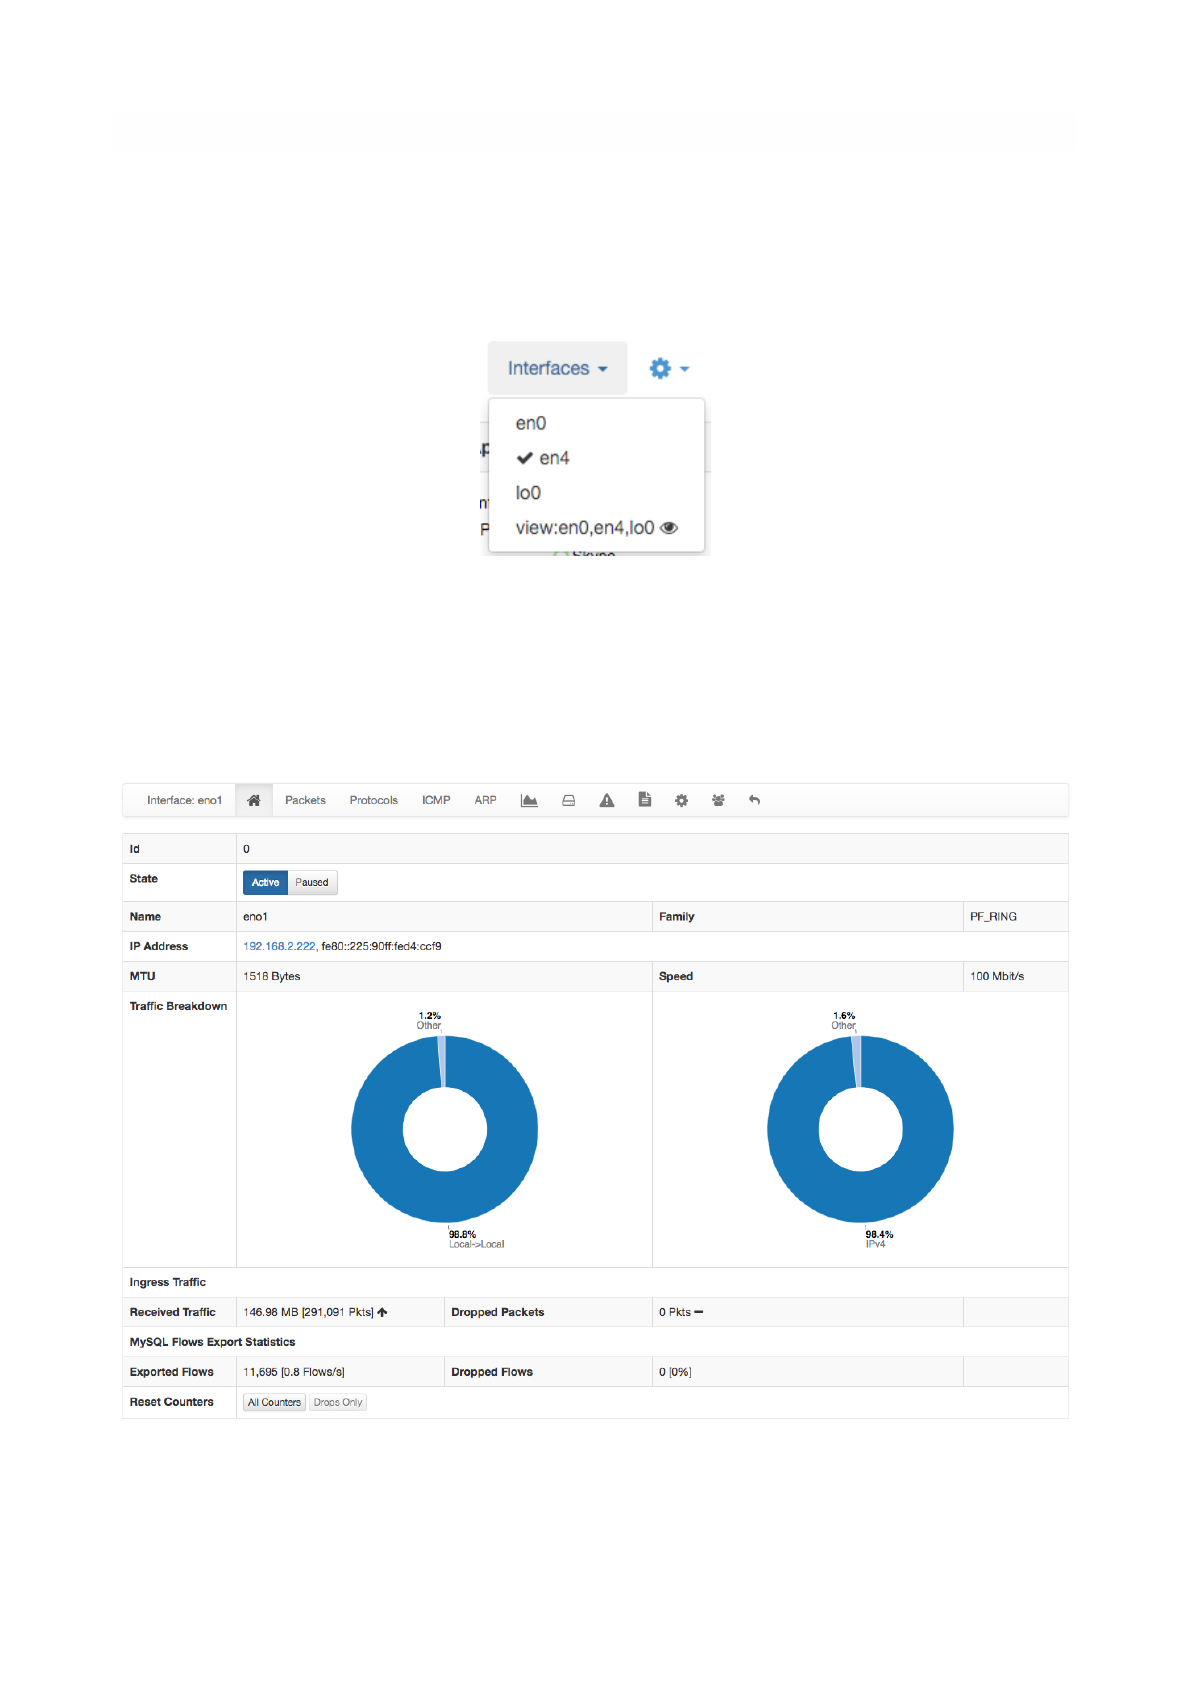Click the Ingress Traffic heading
Image resolution: width=1190 pixels, height=1684 pixels.
click(168, 1282)
